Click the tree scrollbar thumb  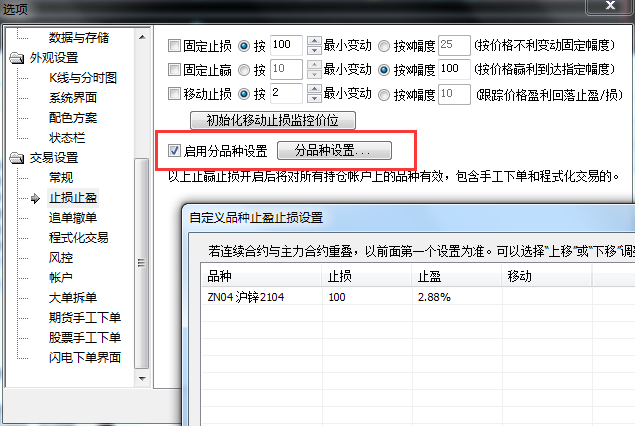click(x=142, y=263)
